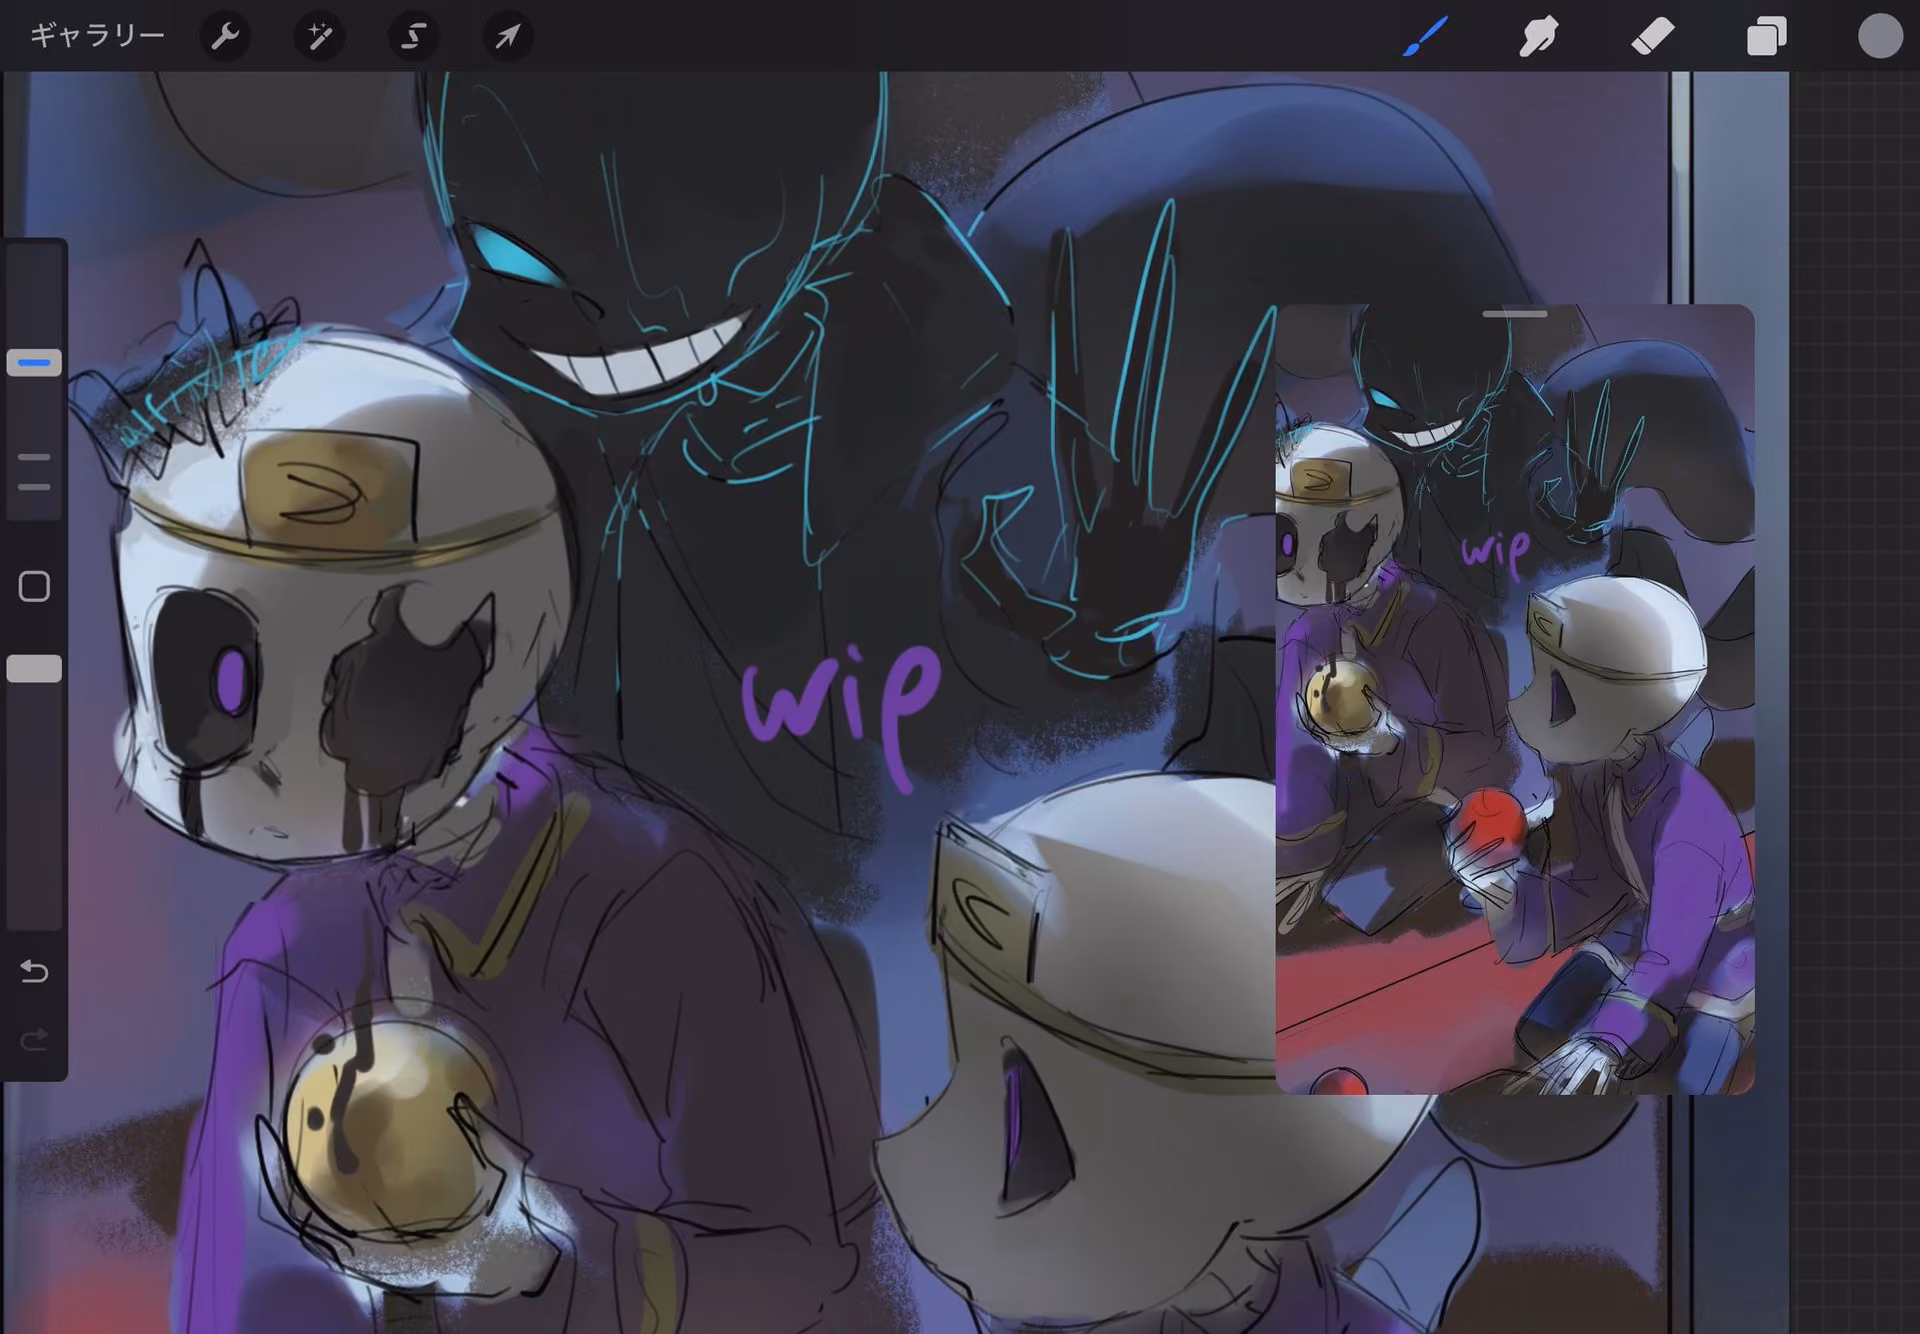This screenshot has width=1920, height=1334.
Task: Activate the Transform arrow tool
Action: click(507, 37)
